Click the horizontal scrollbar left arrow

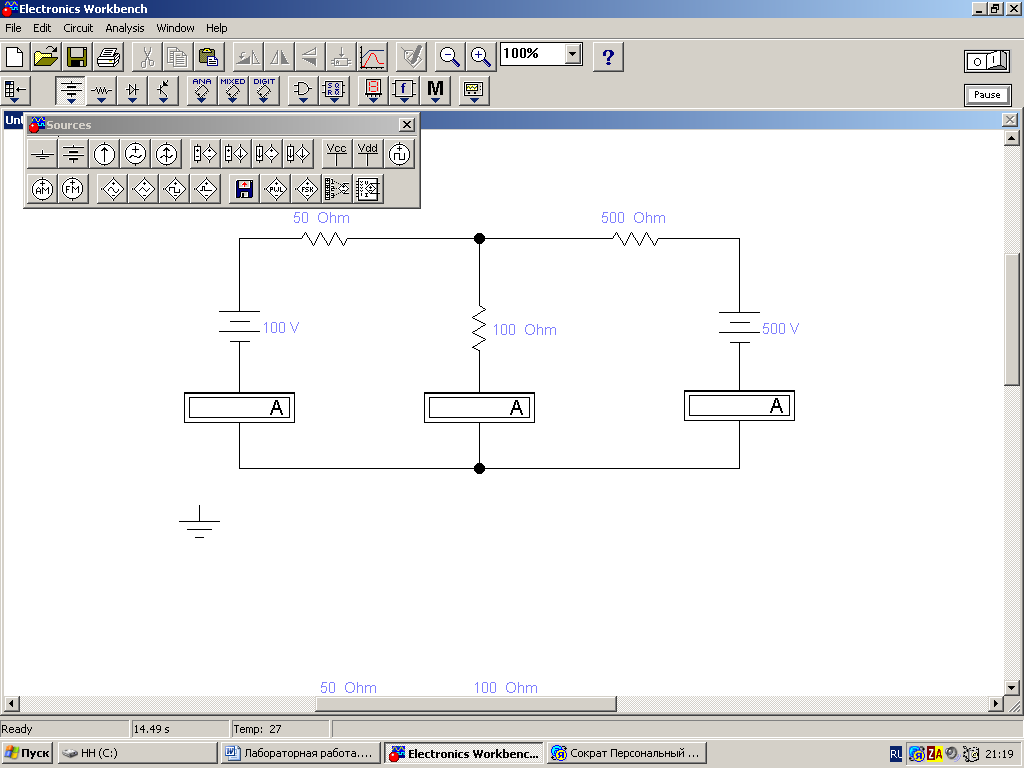coord(11,703)
